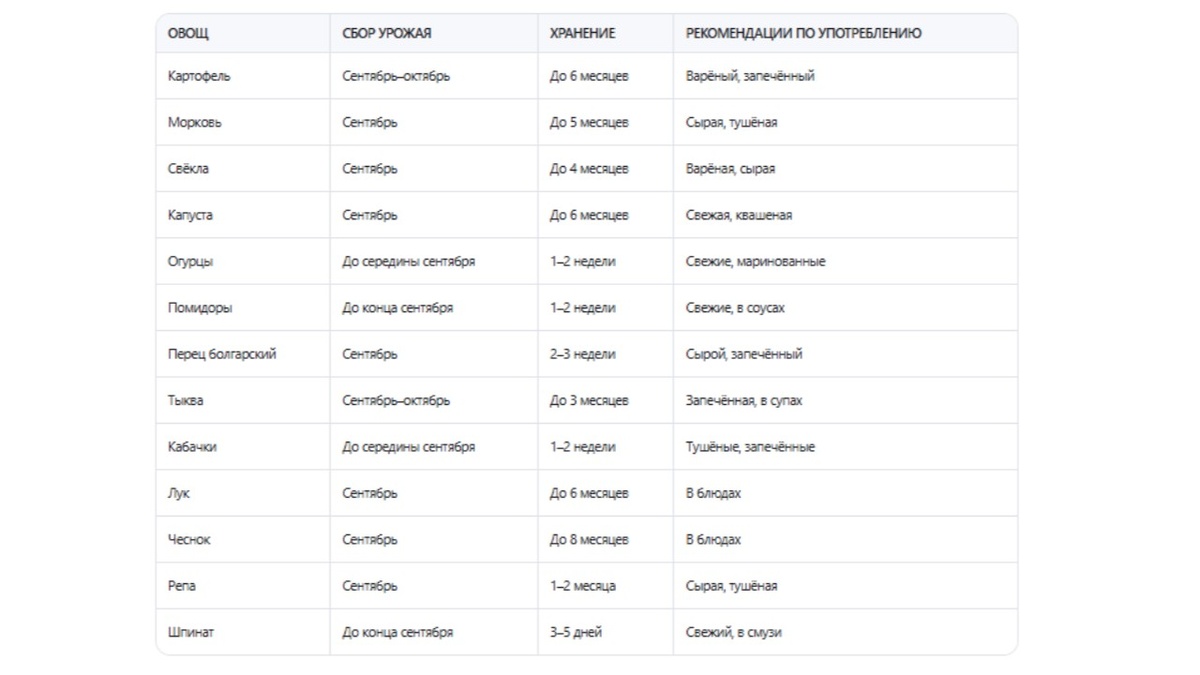Viewport: 1200px width, 675px height.
Task: Click the Морковь row name
Action: [195, 122]
